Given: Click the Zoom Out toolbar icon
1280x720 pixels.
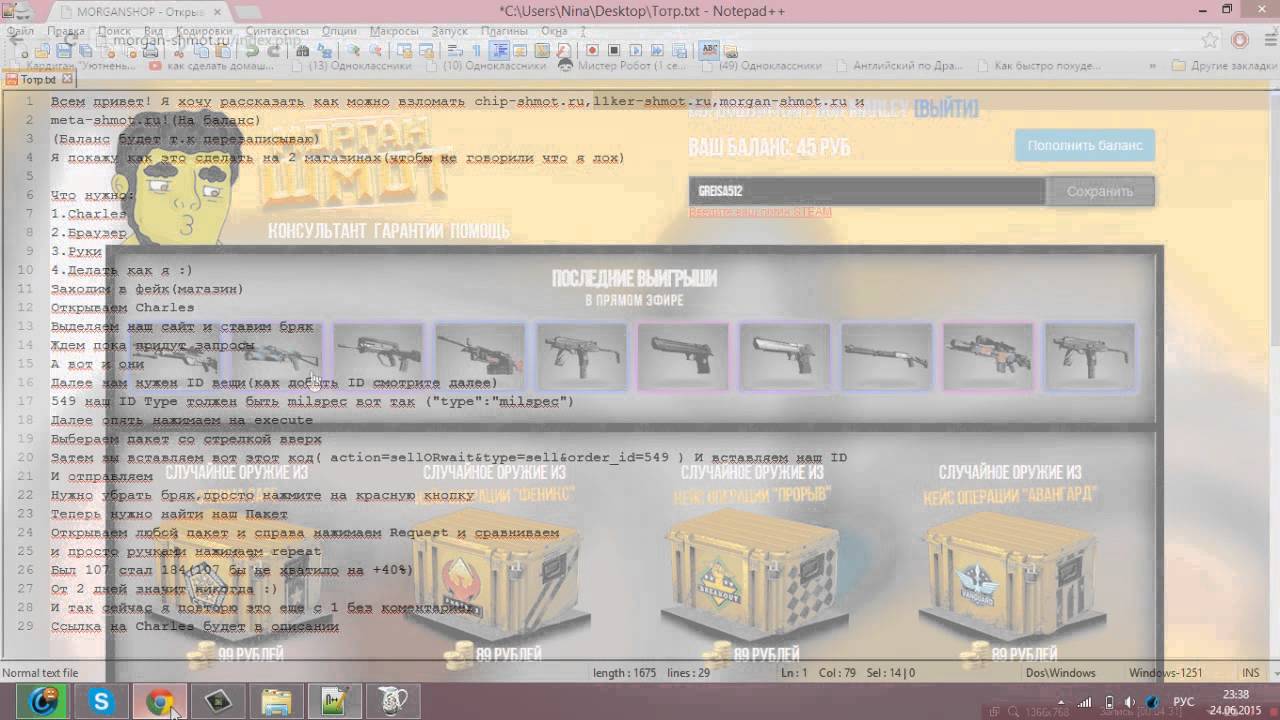Looking at the screenshot, I should click(x=375, y=50).
